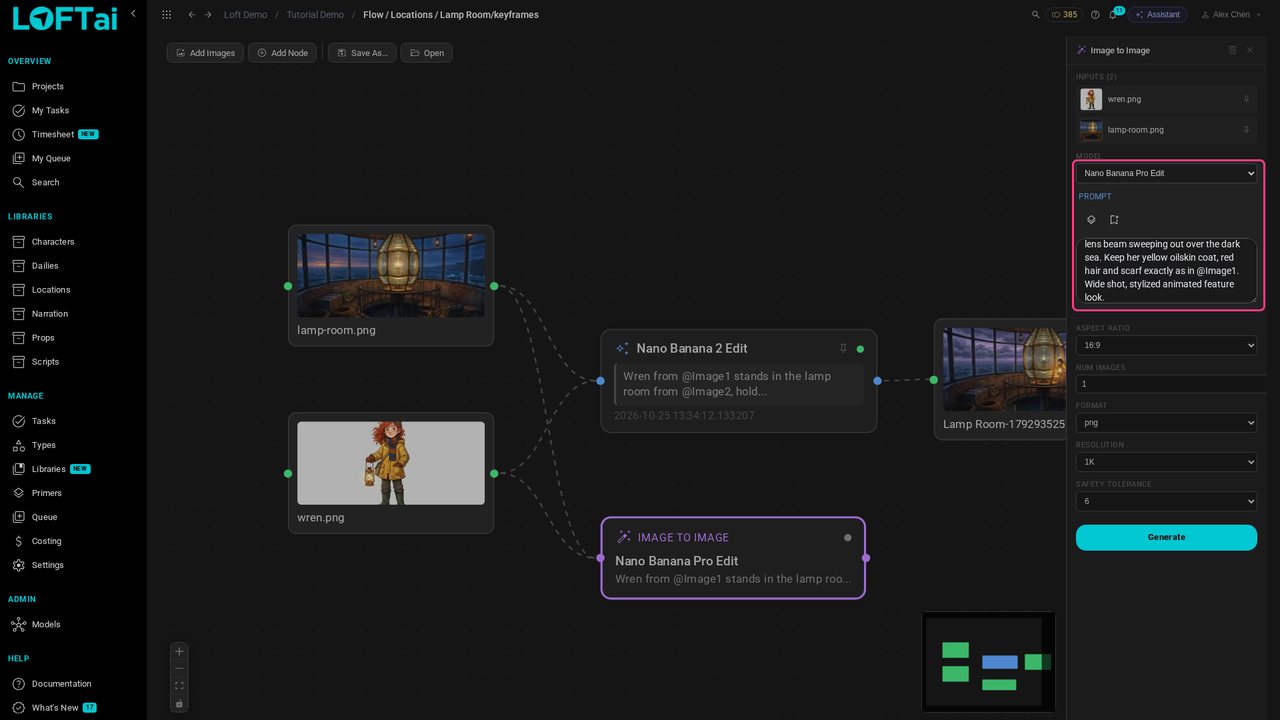Zoom out on the flow canvas
This screenshot has width=1280, height=720.
[179, 668]
